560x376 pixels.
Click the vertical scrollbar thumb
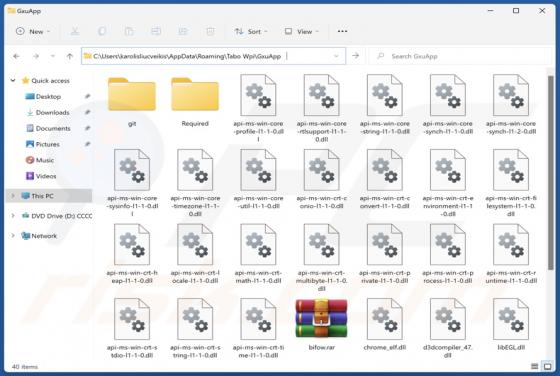point(551,172)
